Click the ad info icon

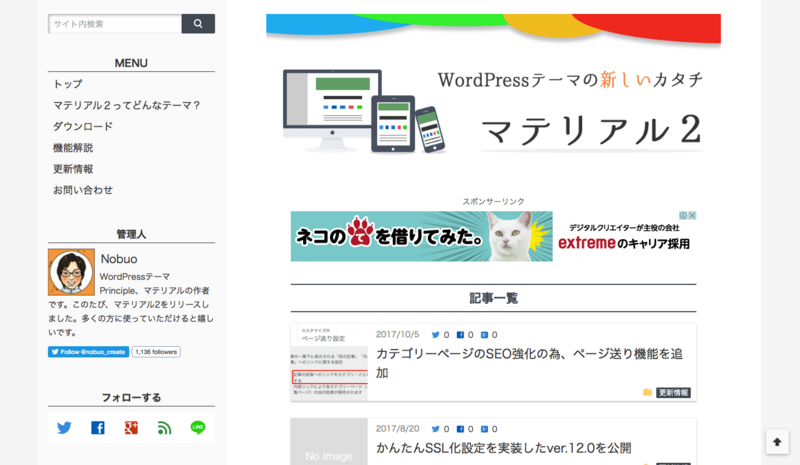coord(683,215)
